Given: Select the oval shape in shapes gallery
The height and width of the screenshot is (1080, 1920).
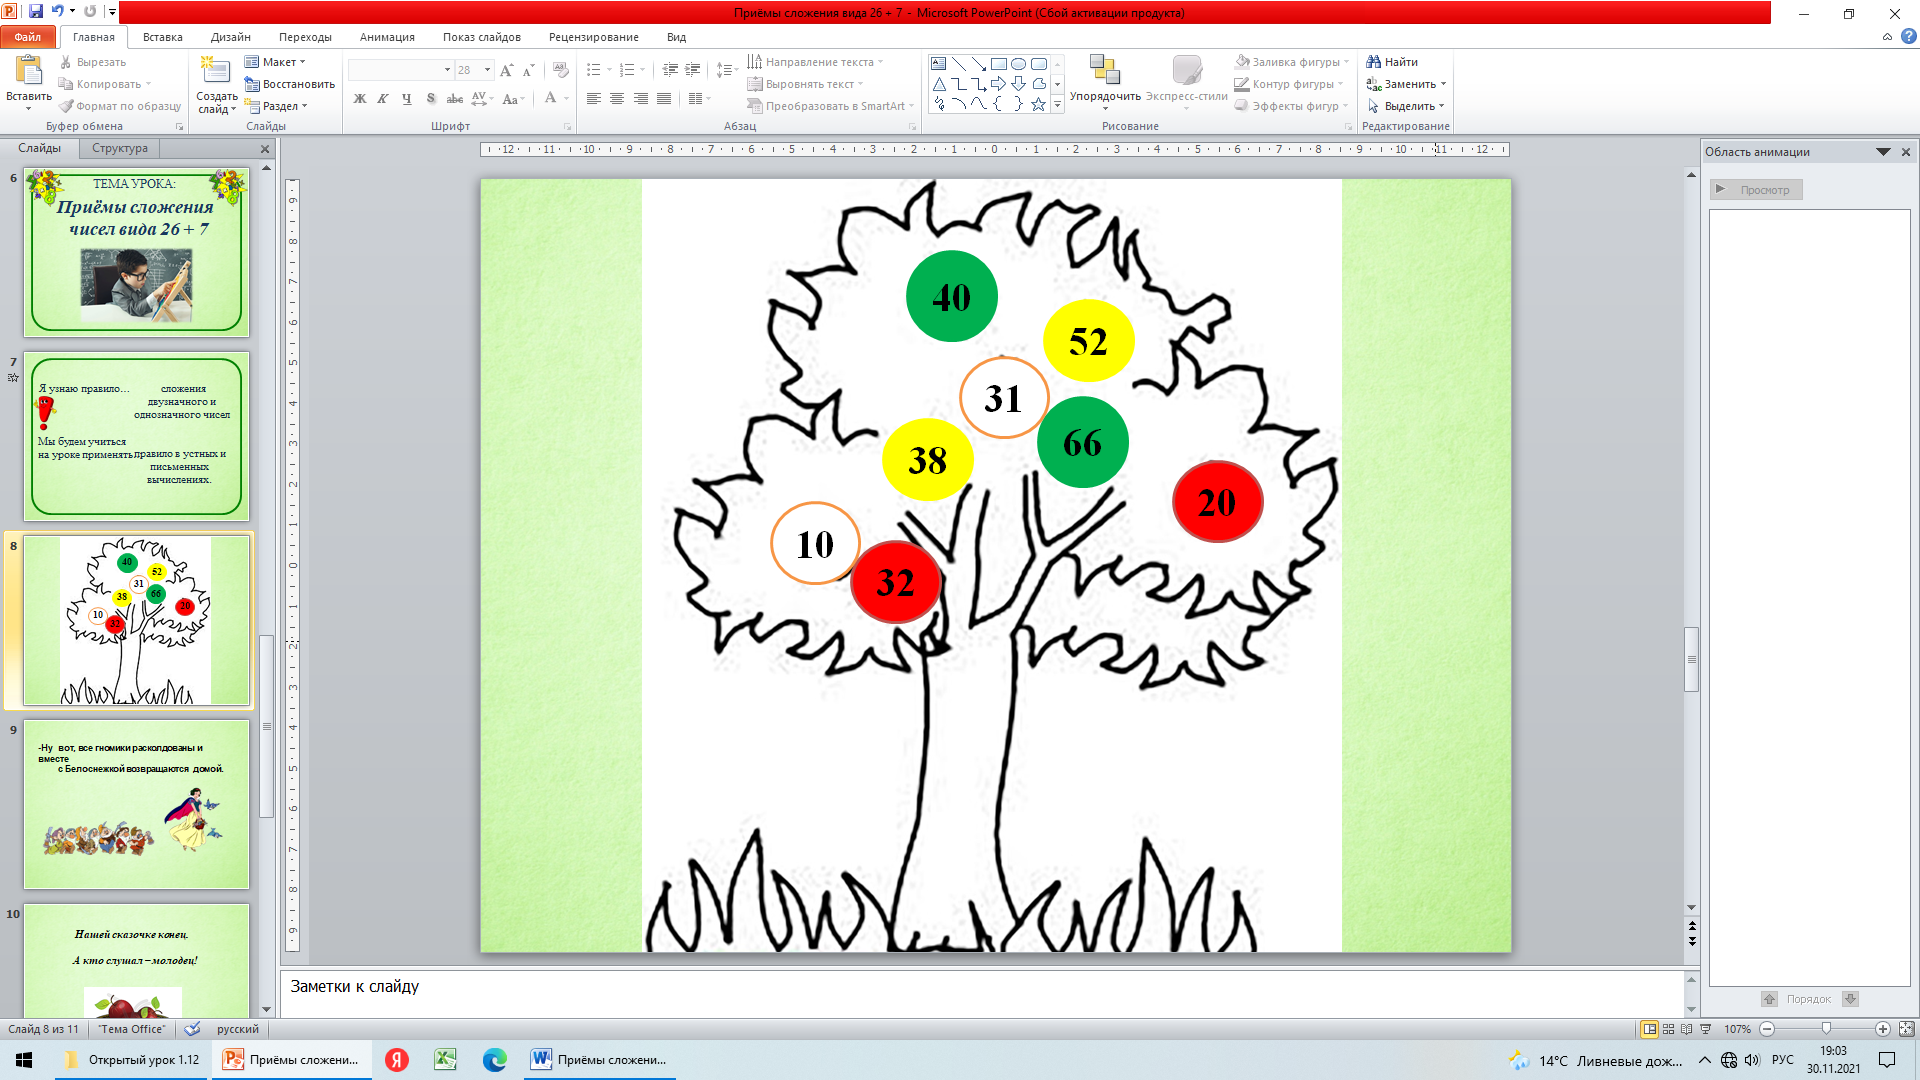Looking at the screenshot, I should (1018, 64).
